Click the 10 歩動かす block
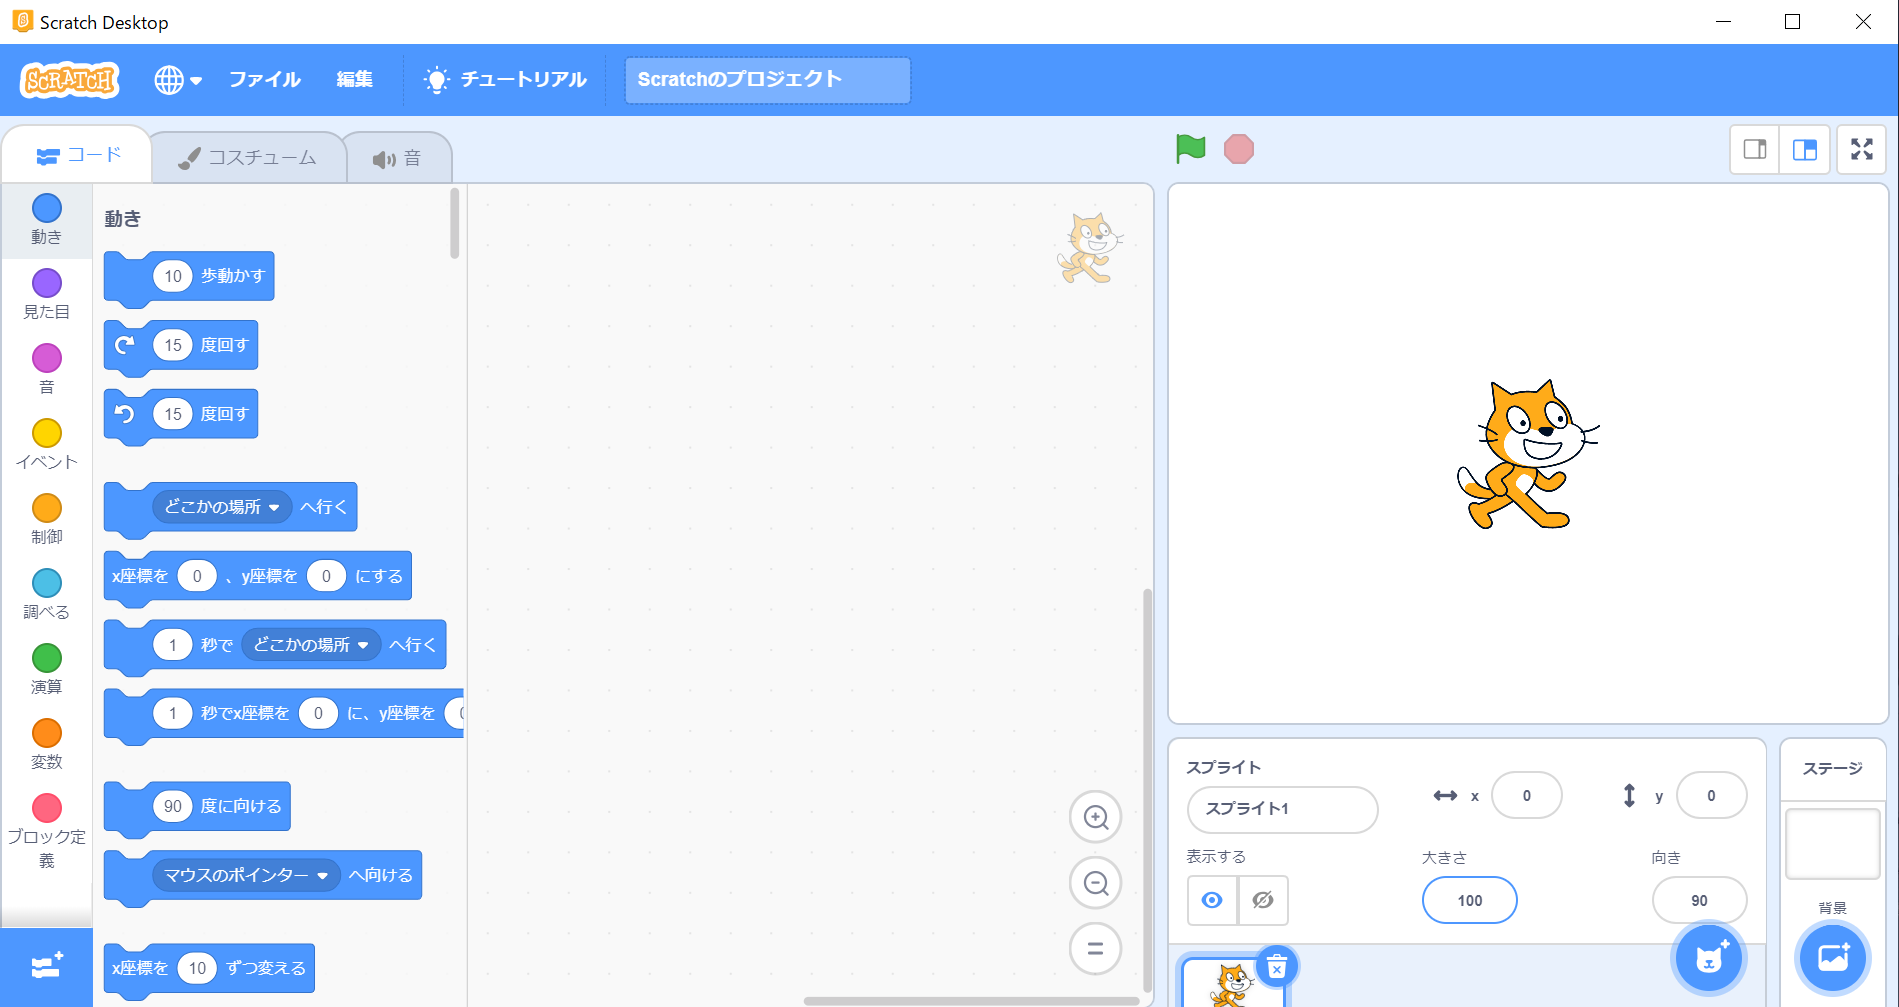Image resolution: width=1899 pixels, height=1007 pixels. 232,276
